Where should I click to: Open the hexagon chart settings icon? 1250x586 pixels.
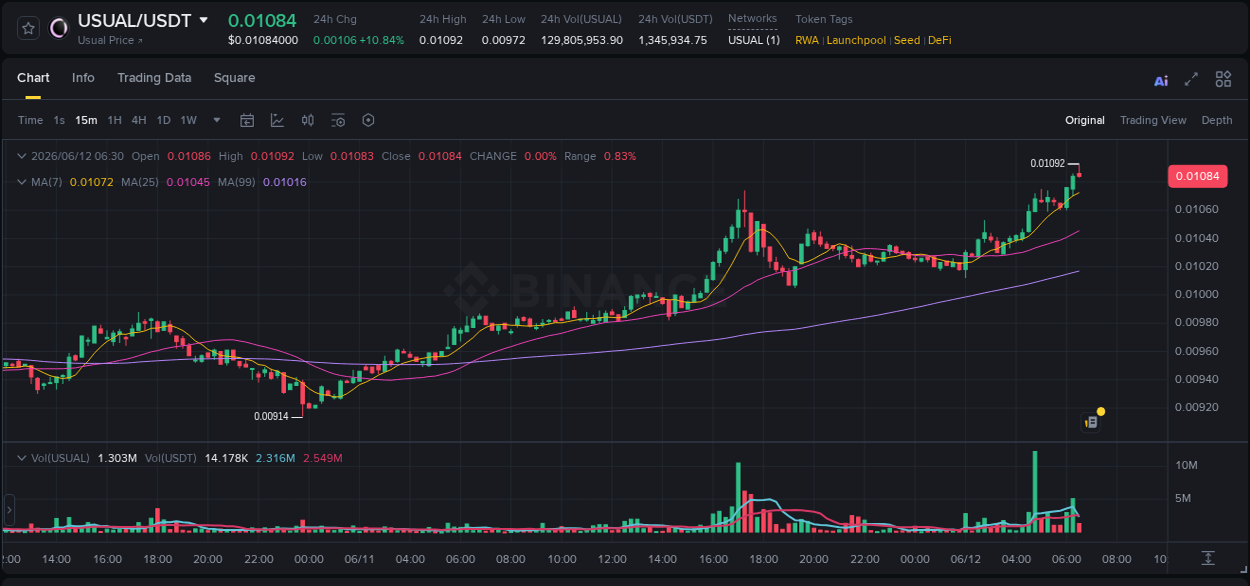pos(368,120)
